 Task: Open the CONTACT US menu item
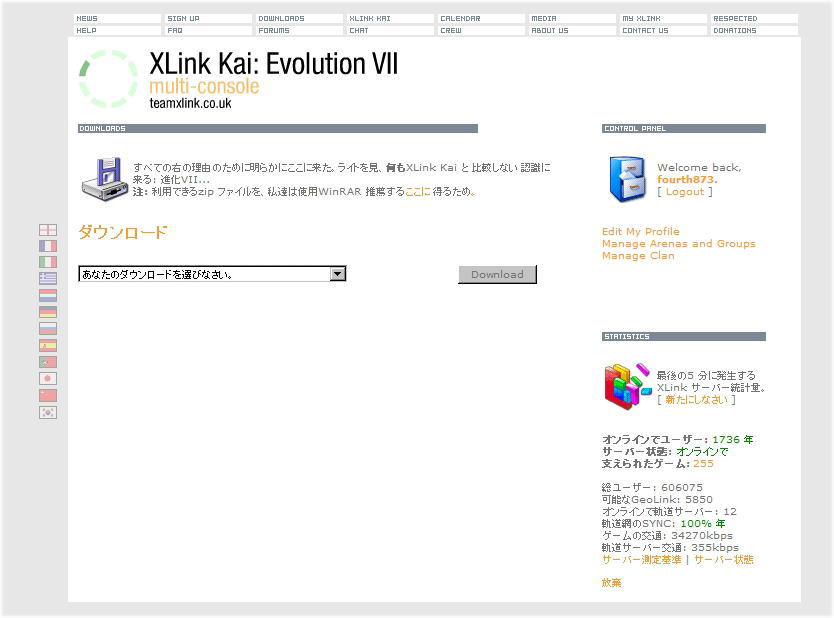coord(663,31)
